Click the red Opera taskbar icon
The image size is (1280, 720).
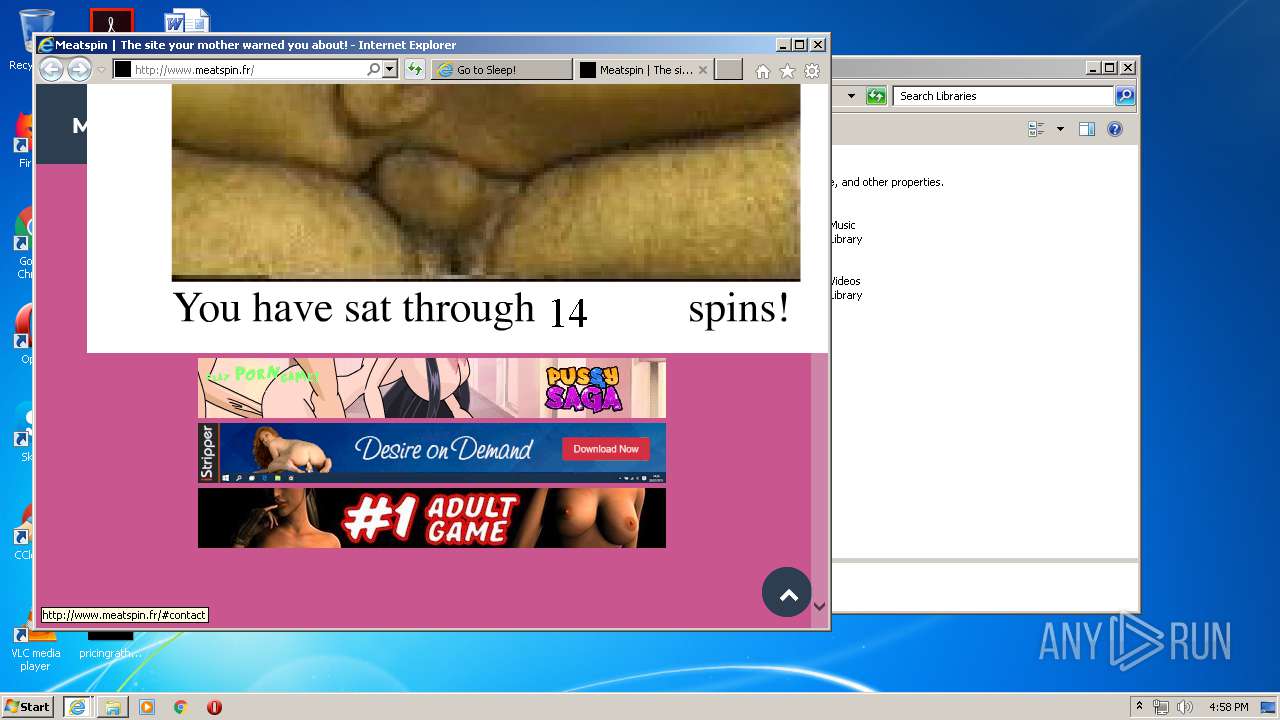pyautogui.click(x=214, y=707)
